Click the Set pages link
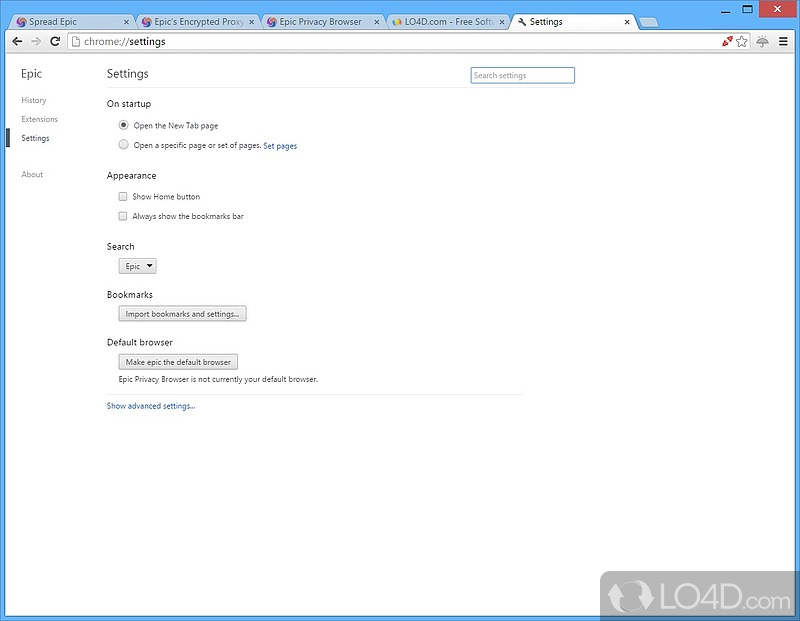 (280, 145)
